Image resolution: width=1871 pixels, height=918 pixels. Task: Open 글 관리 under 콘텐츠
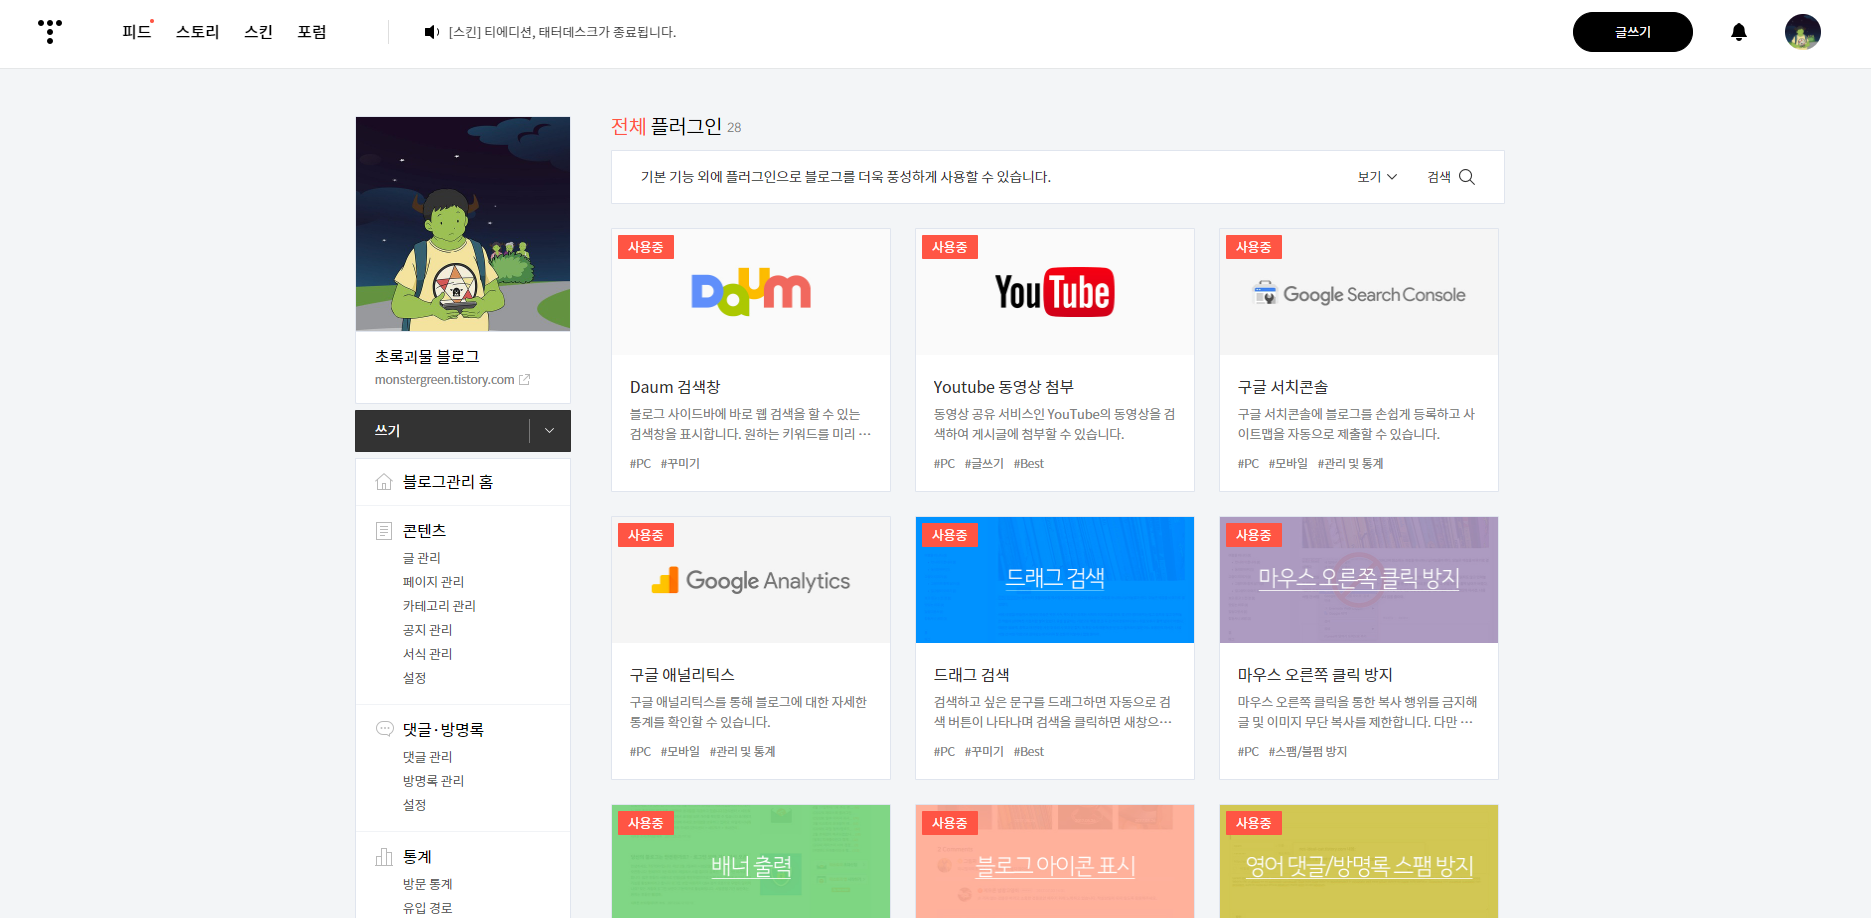point(422,558)
